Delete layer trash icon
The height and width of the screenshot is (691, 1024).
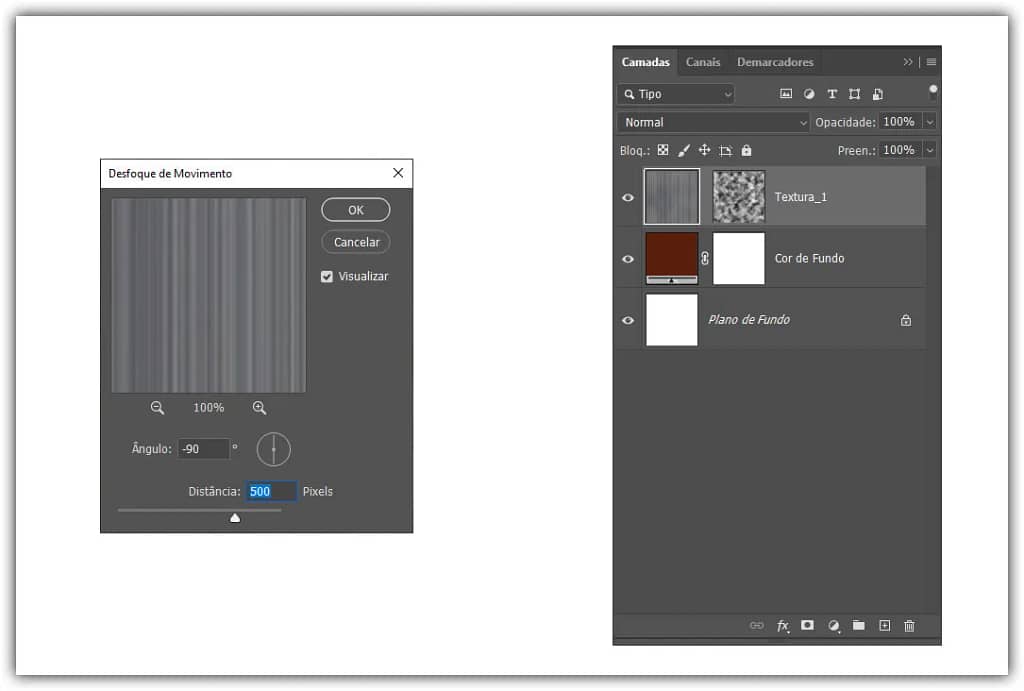(909, 626)
